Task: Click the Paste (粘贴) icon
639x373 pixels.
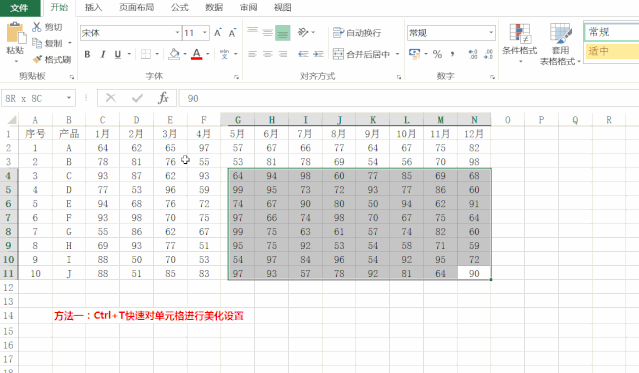Action: [15, 33]
